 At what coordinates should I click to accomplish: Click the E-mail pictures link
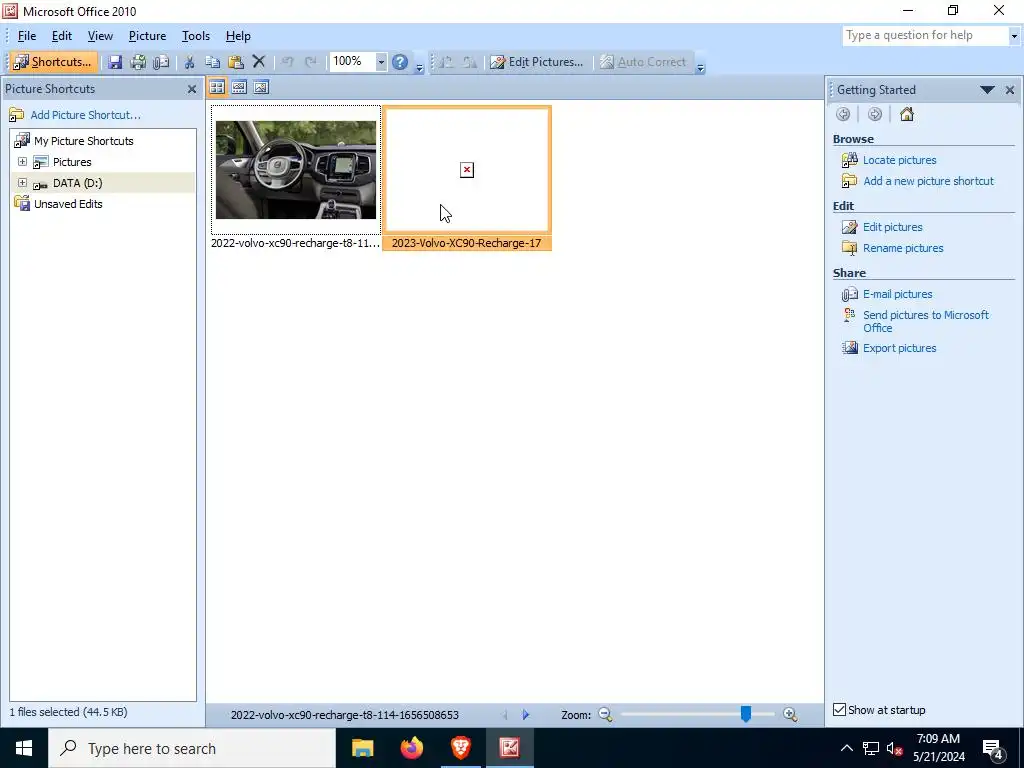[897, 294]
